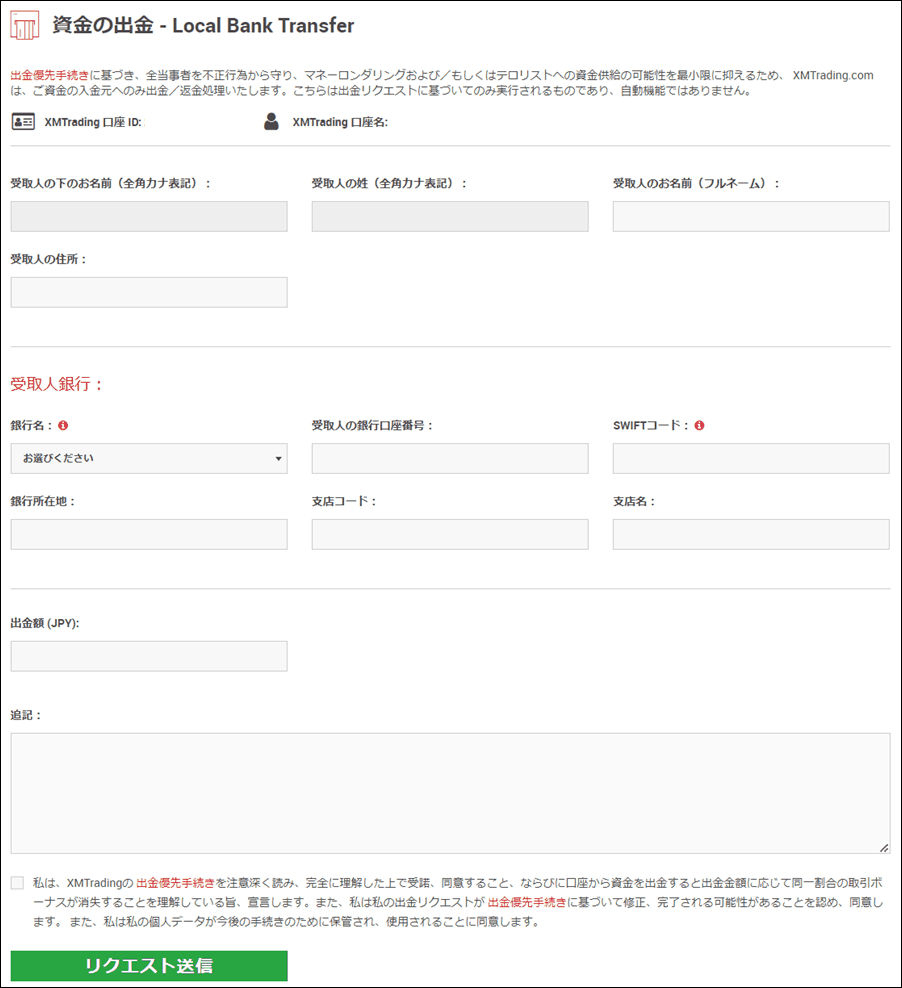
Task: Click the resize handle of the 追記 textarea
Action: [884, 848]
